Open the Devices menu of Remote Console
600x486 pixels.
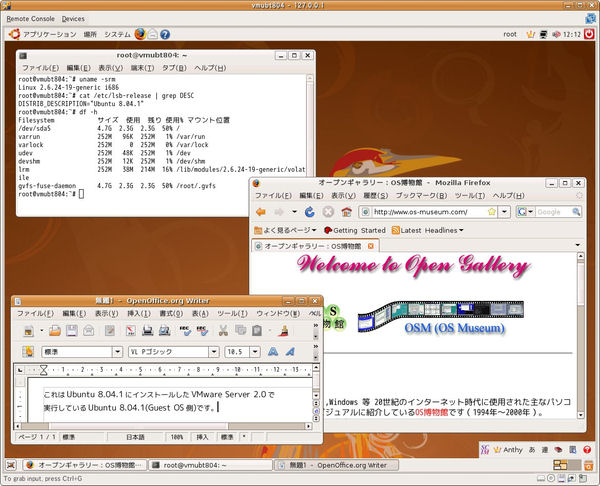pyautogui.click(x=73, y=18)
